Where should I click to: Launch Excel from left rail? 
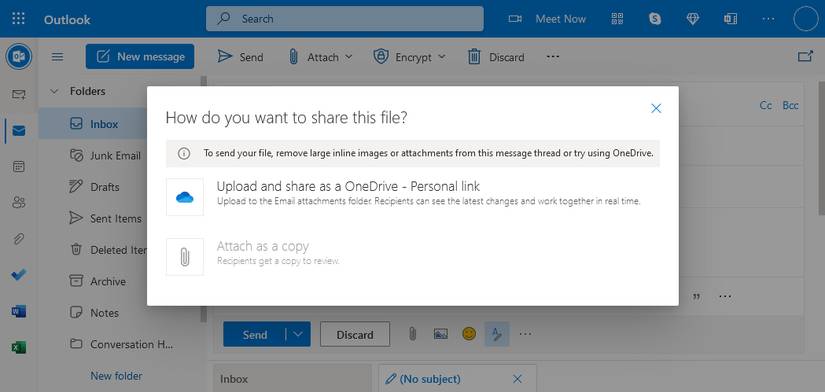pos(18,347)
